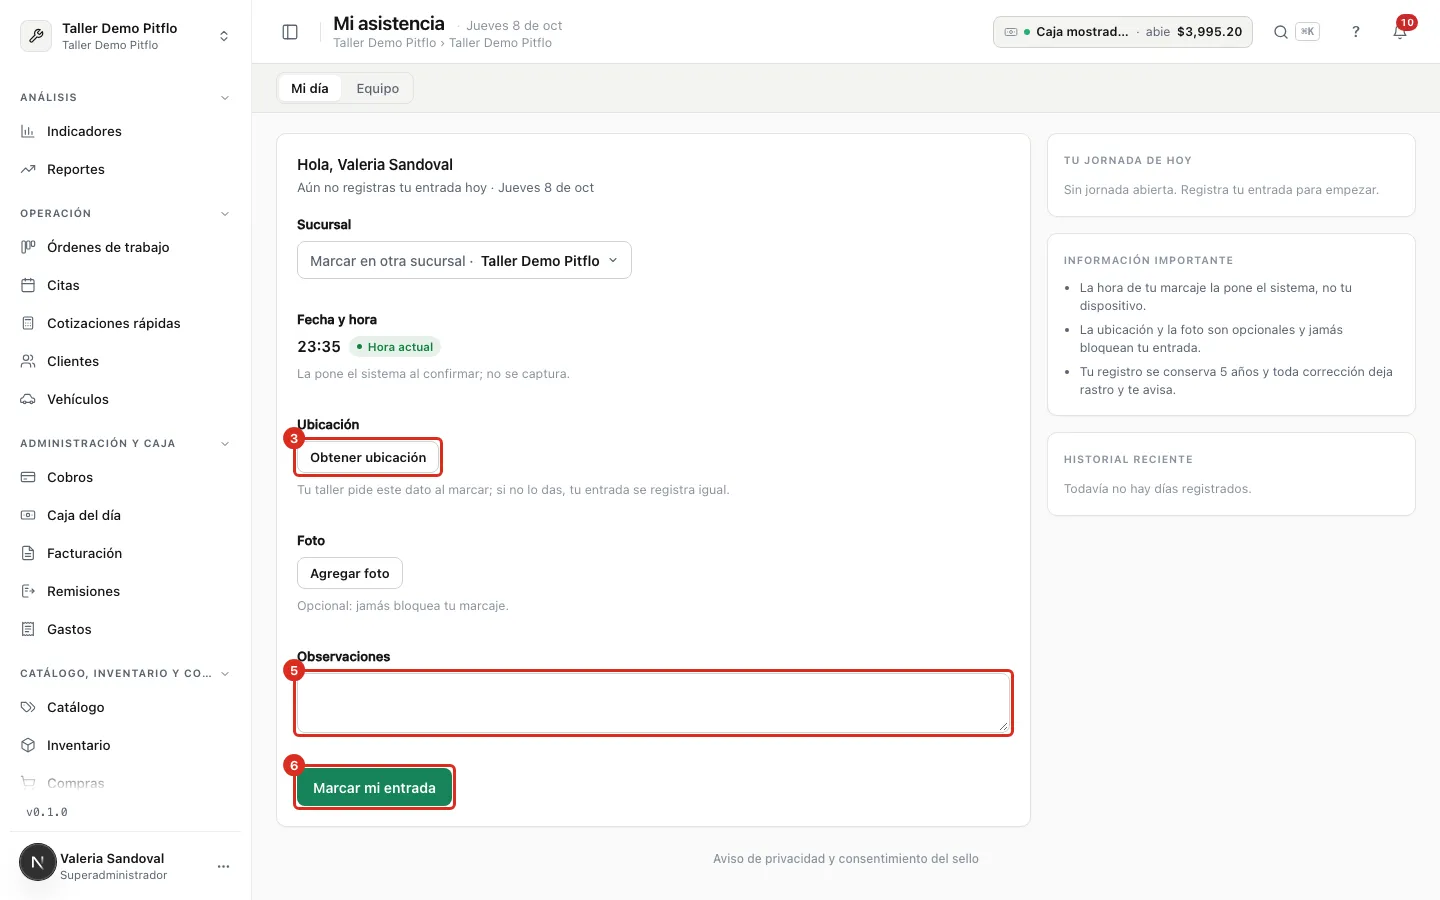Focus the Observaciones text area
The height and width of the screenshot is (900, 1440).
pyautogui.click(x=653, y=703)
